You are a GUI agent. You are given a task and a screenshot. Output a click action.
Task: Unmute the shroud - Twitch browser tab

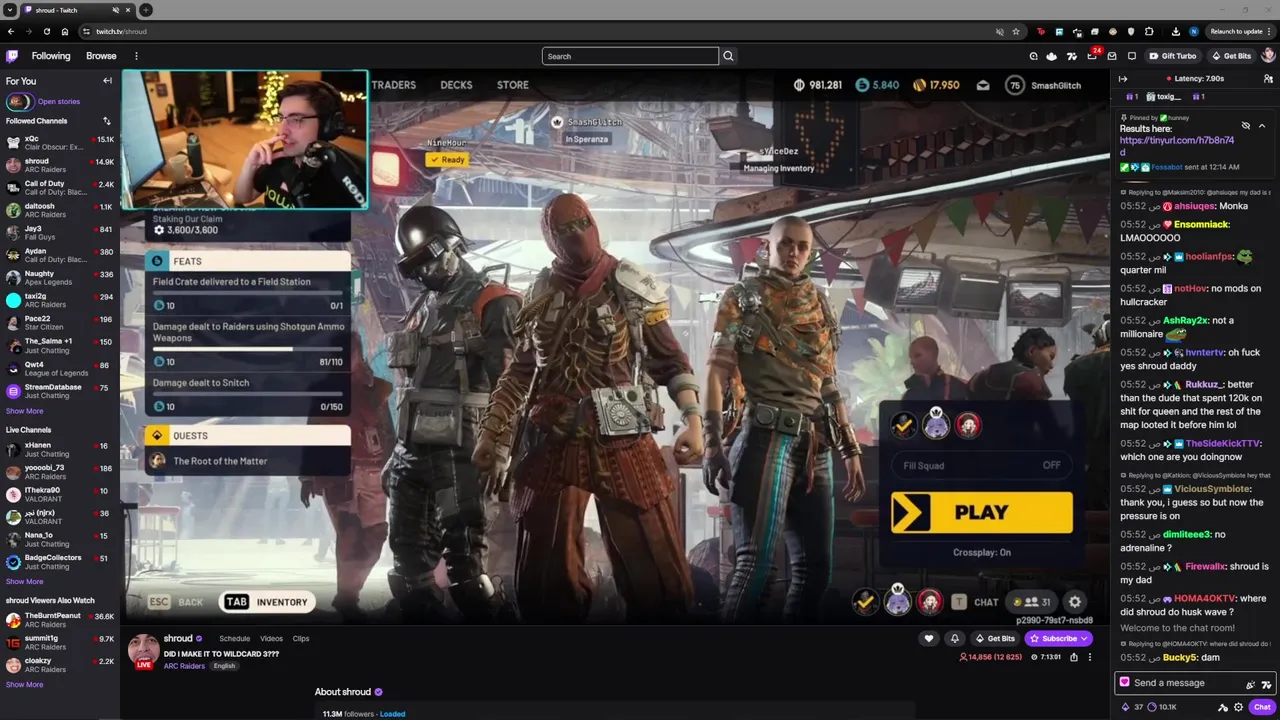coord(114,10)
